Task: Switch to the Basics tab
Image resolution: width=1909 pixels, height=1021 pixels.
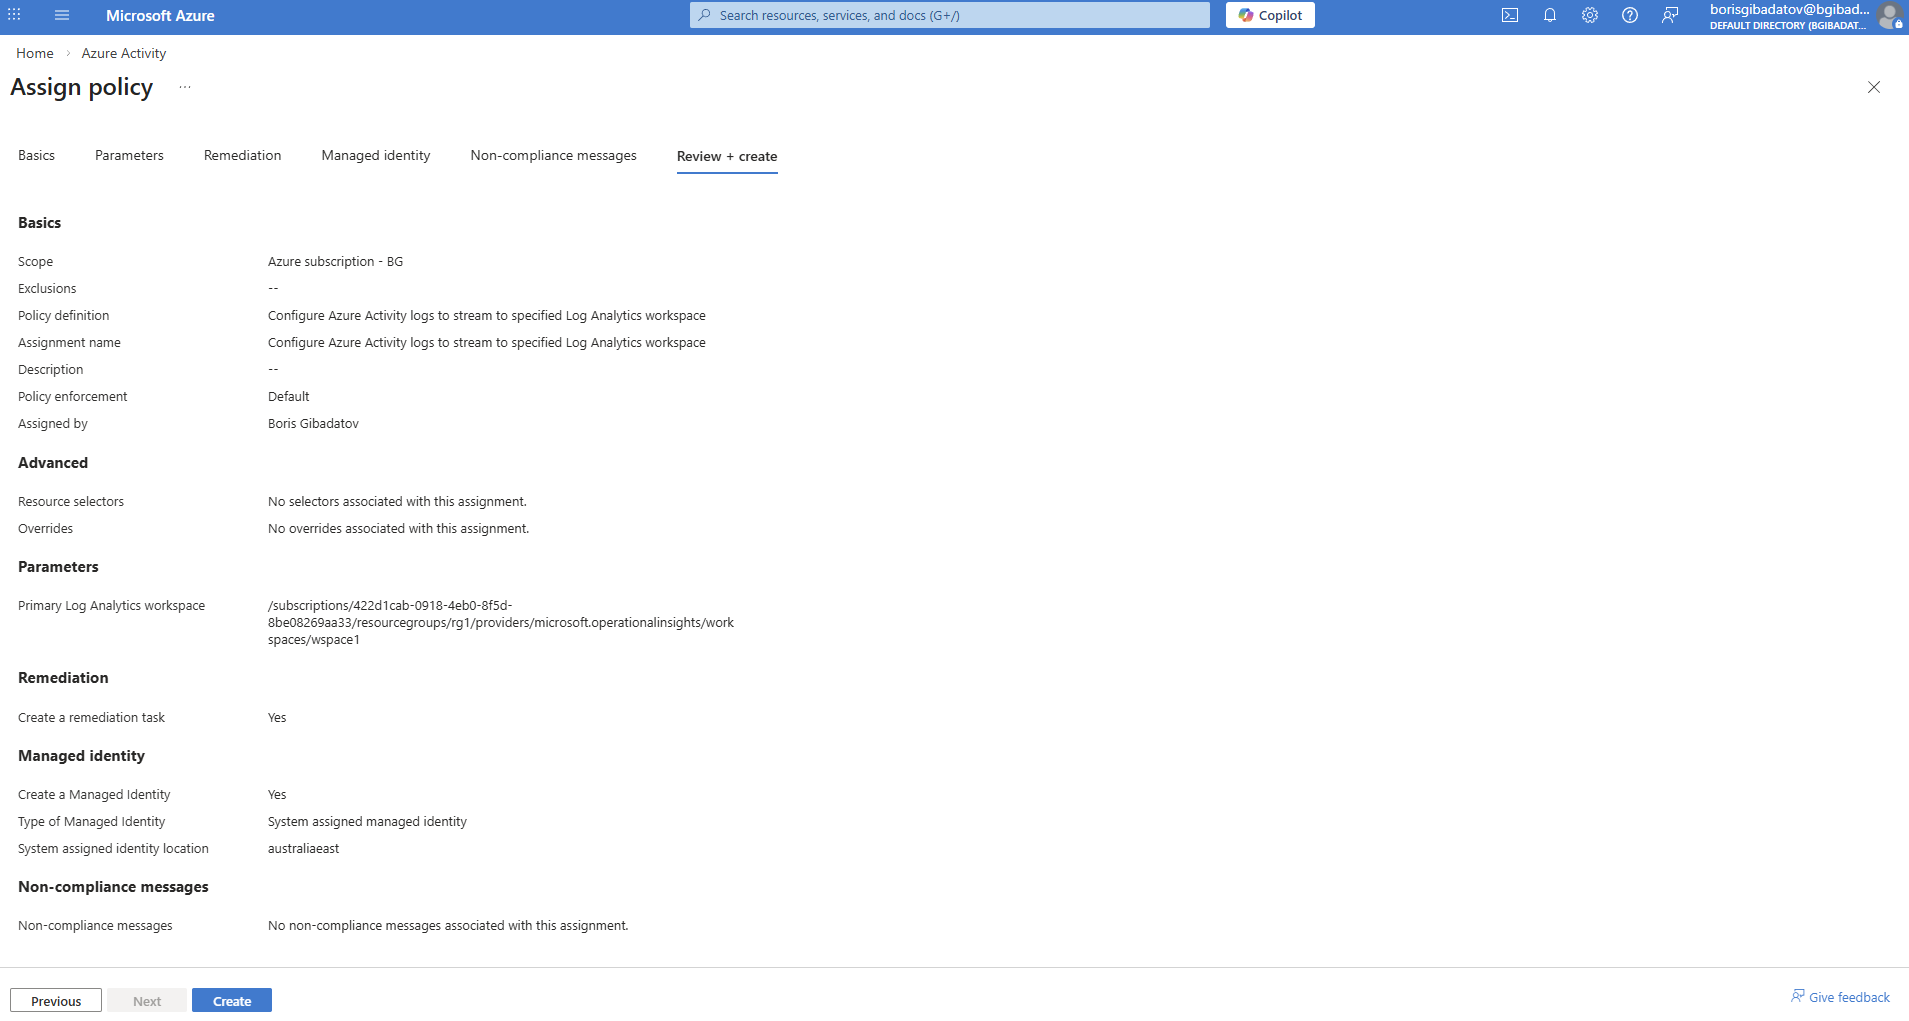Action: click(36, 155)
